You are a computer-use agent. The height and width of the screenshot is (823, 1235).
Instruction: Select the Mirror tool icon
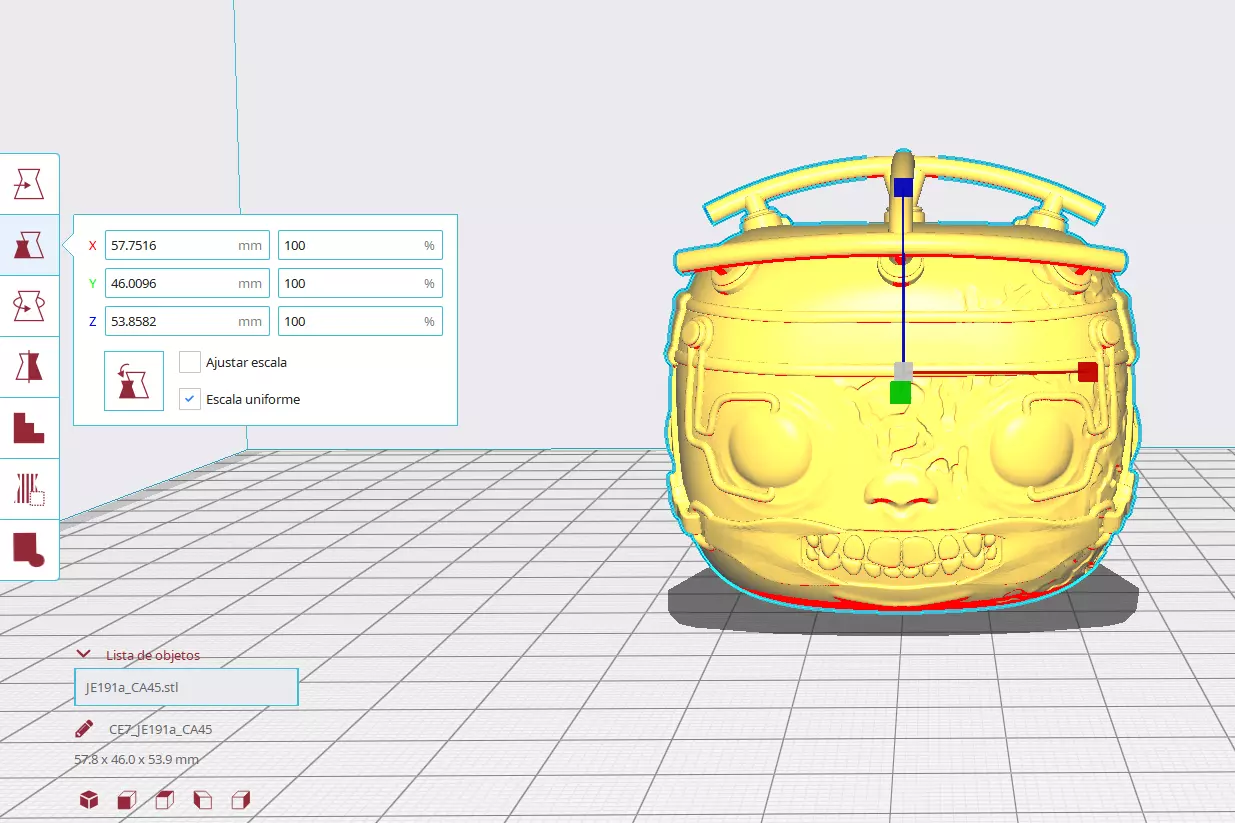point(29,367)
